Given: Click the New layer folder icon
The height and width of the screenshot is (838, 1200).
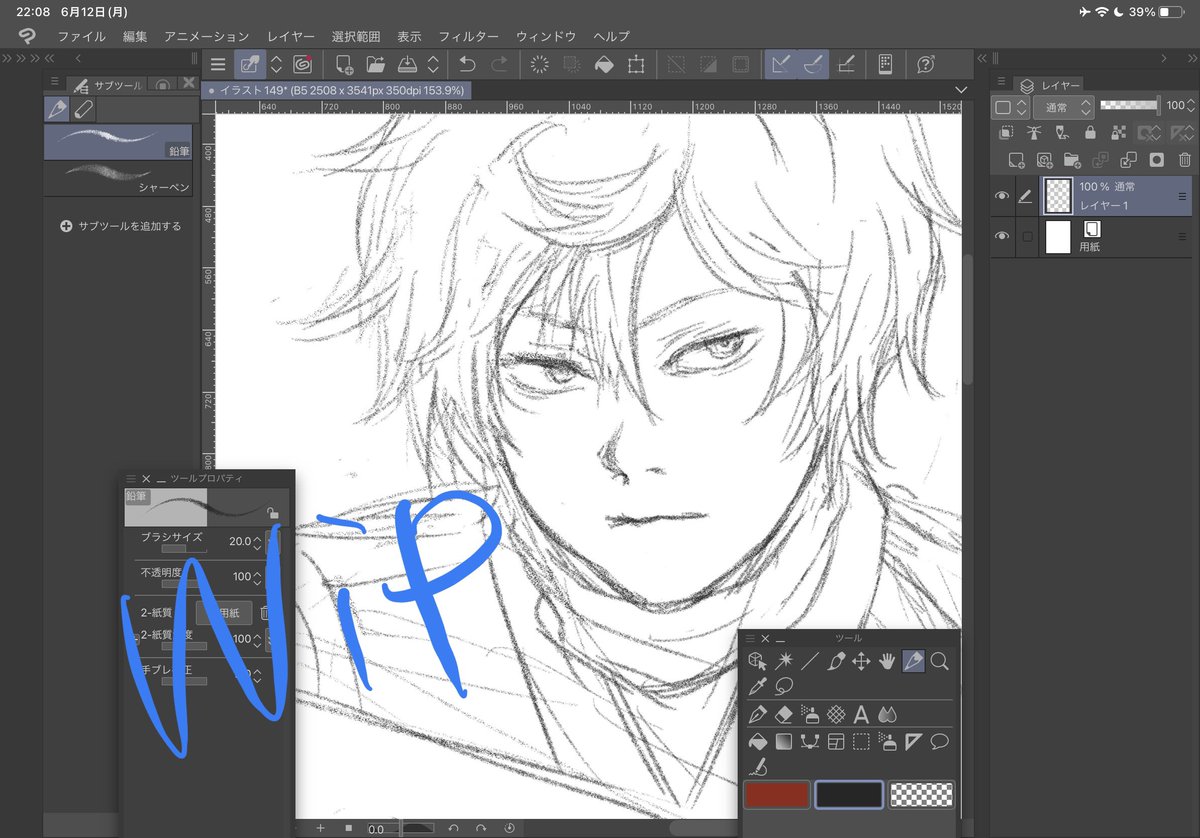Looking at the screenshot, I should [1072, 159].
